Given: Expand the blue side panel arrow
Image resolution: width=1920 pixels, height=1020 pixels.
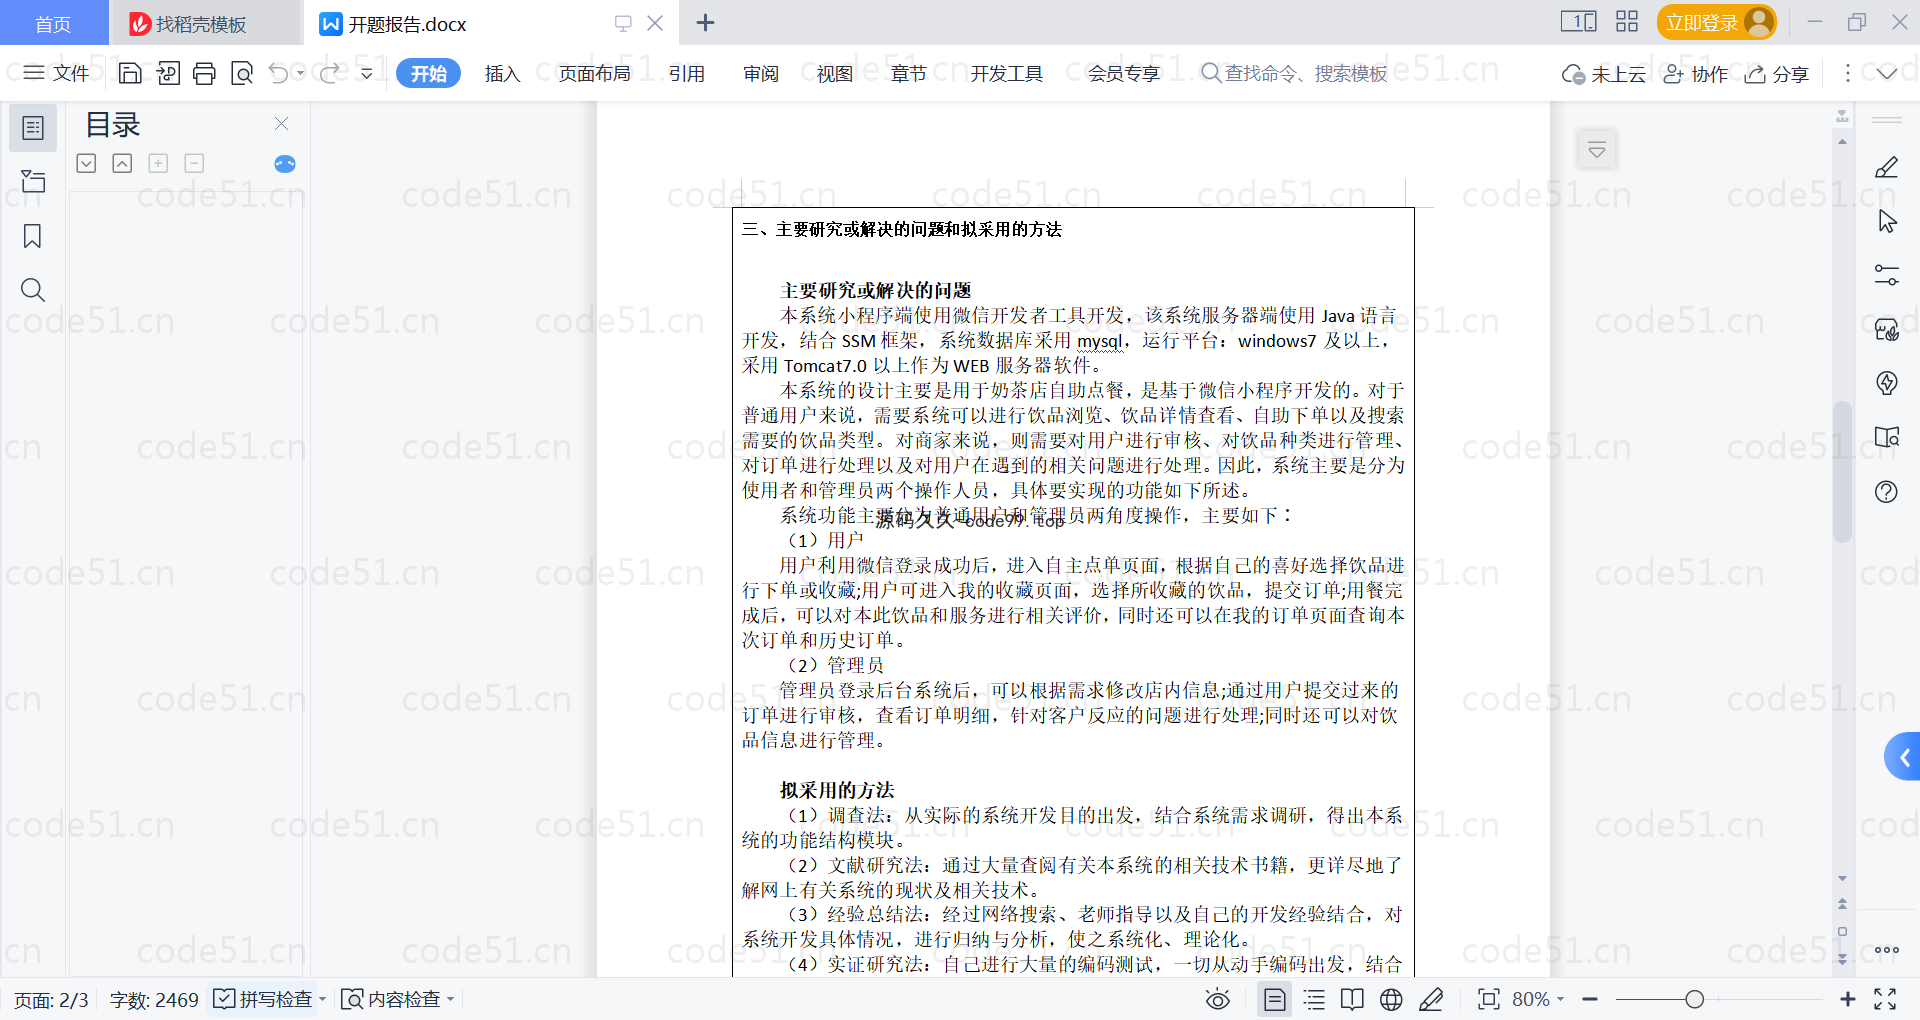Looking at the screenshot, I should pos(1904,757).
